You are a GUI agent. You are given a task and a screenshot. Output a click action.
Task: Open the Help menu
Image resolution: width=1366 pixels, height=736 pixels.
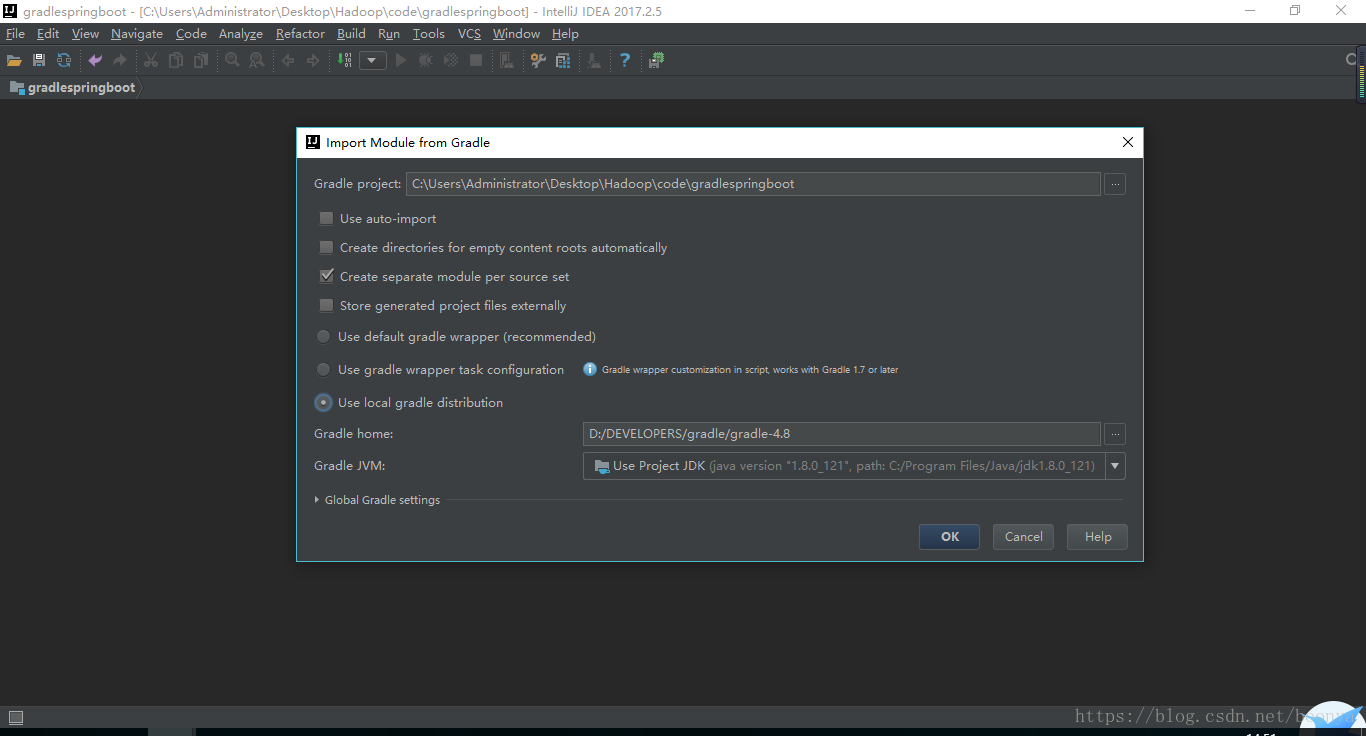coord(565,34)
